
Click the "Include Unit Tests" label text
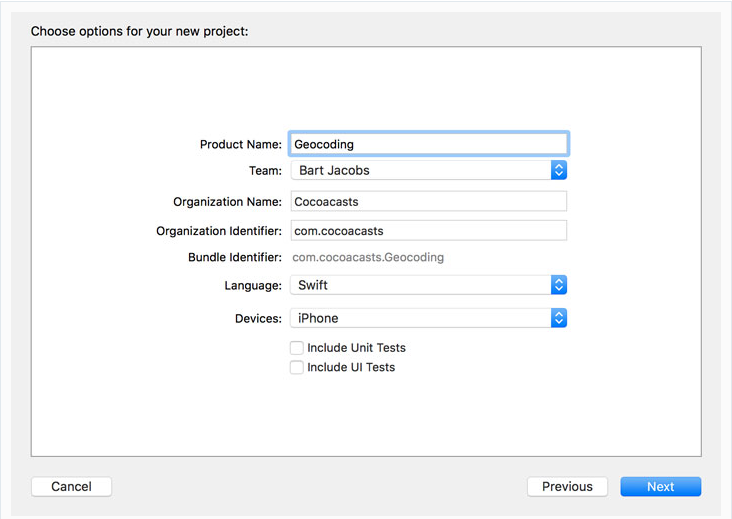[x=356, y=348]
